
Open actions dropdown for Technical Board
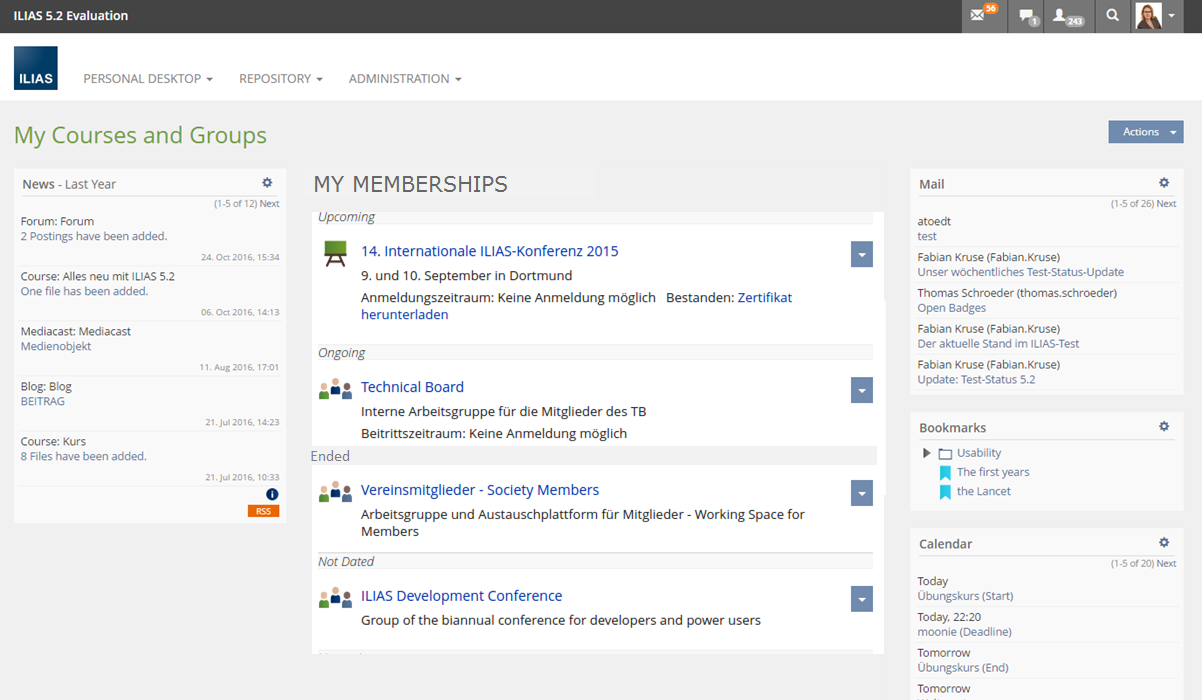[x=861, y=390]
